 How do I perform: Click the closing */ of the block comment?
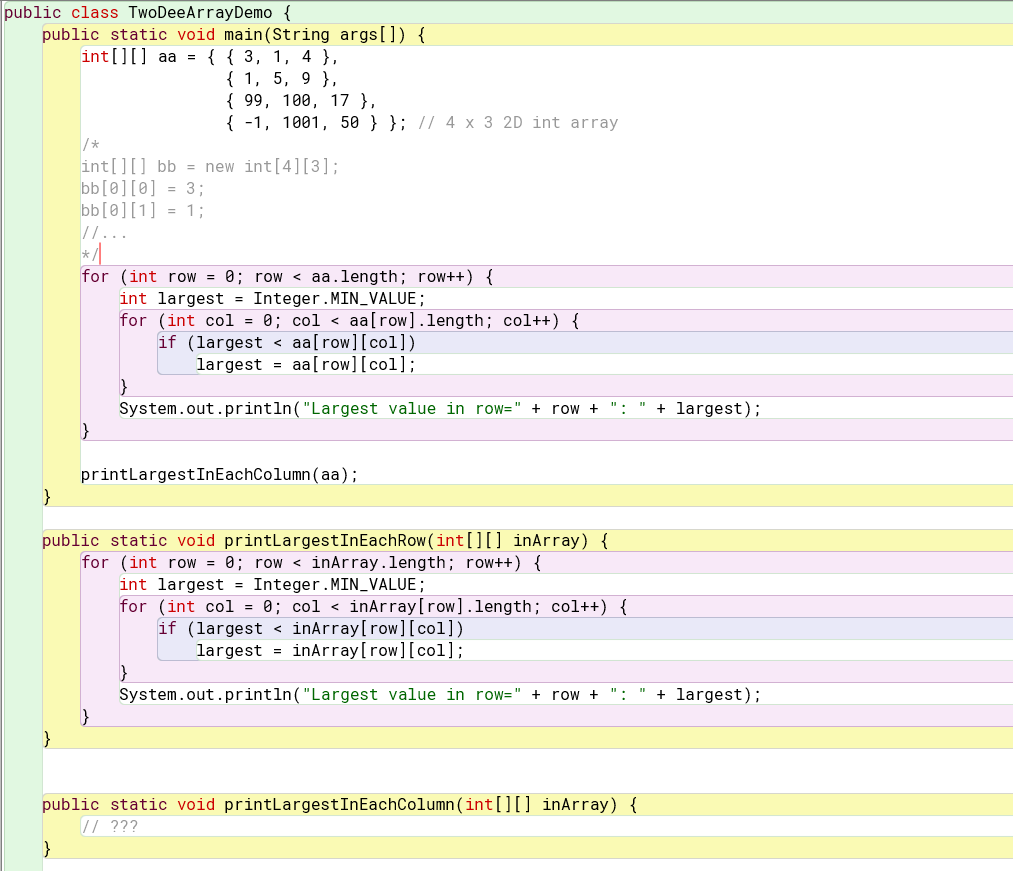[88, 254]
